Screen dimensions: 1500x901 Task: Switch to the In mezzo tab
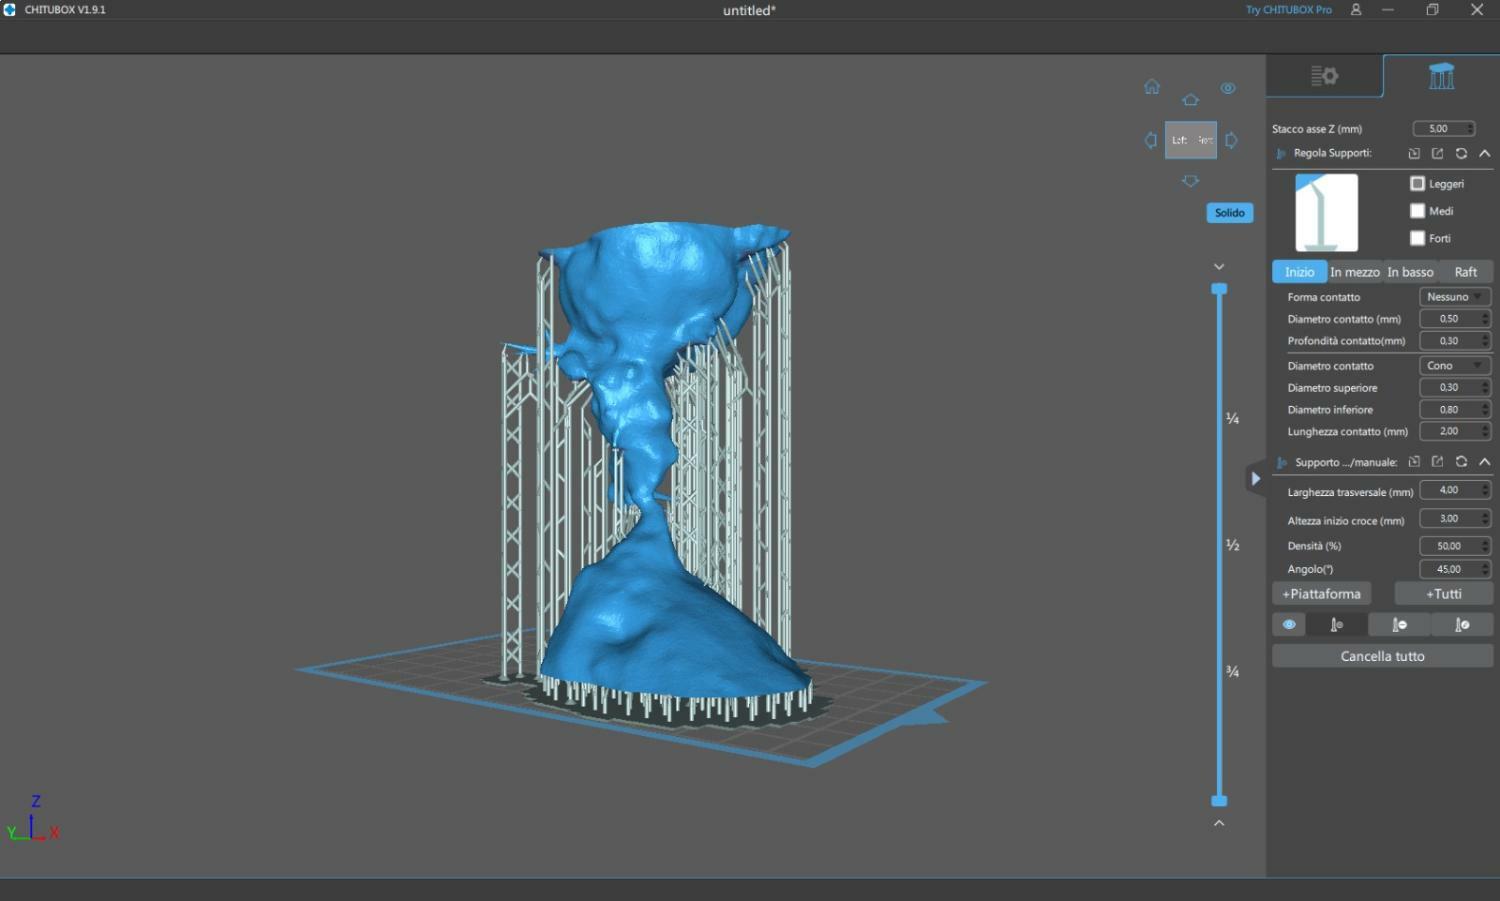1354,272
